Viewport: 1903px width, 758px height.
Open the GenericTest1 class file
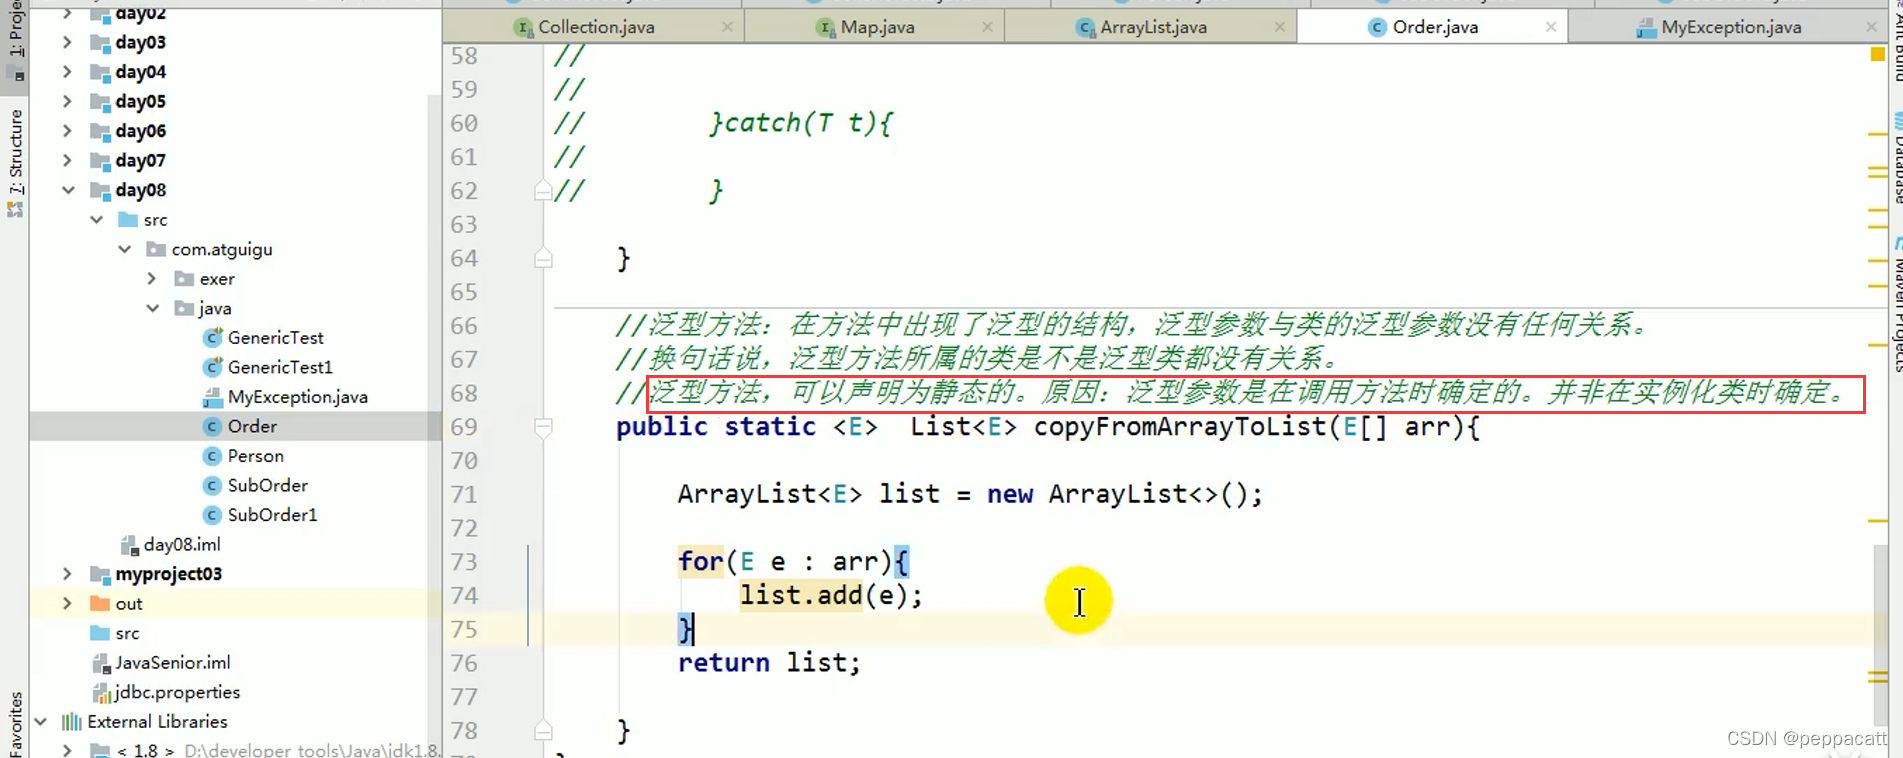(x=280, y=367)
